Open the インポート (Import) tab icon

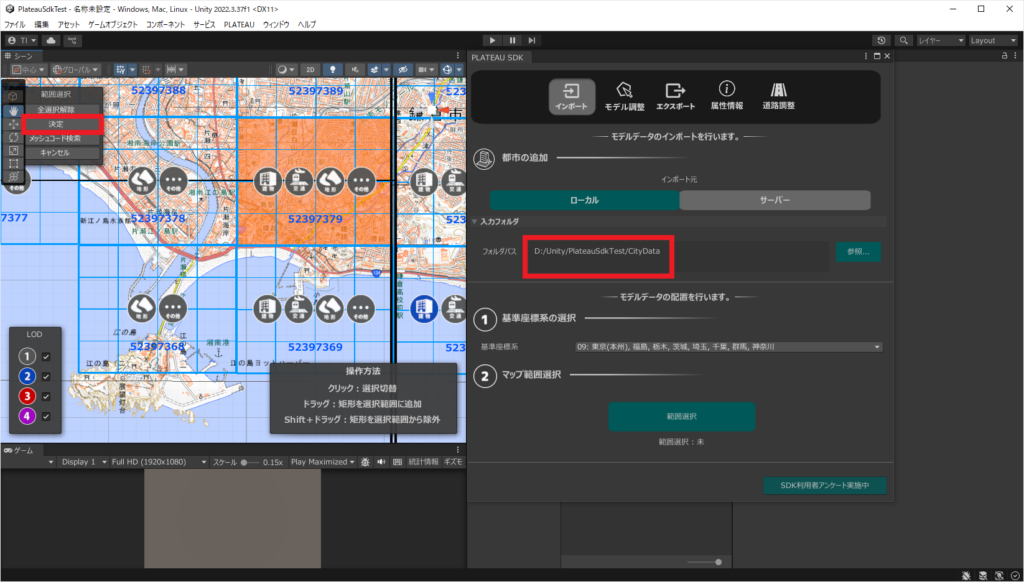click(571, 96)
